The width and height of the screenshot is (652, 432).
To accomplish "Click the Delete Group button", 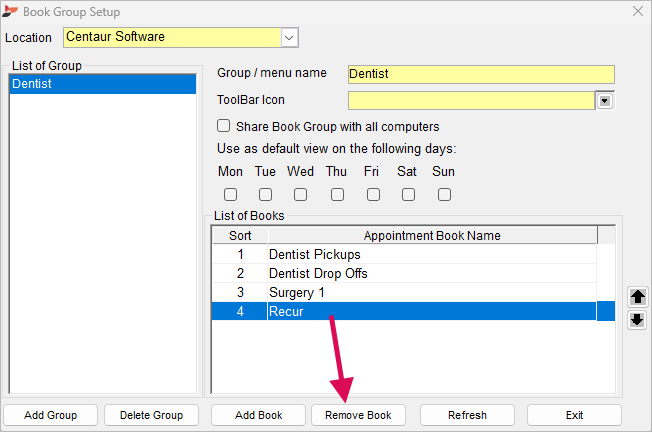I will pos(151,415).
